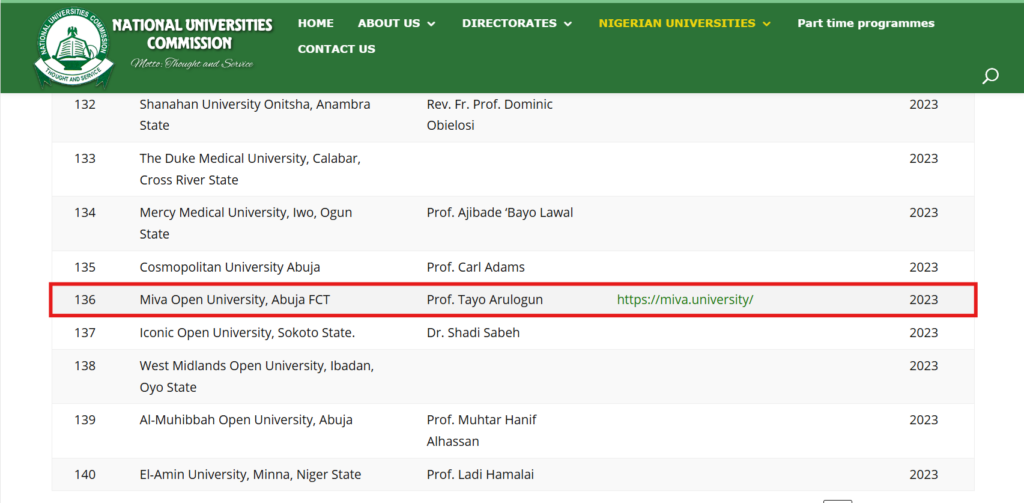Viewport: 1024px width, 503px height.
Task: Expand the NIGERIAN UNIVERSITIES dropdown menu
Action: tap(684, 23)
